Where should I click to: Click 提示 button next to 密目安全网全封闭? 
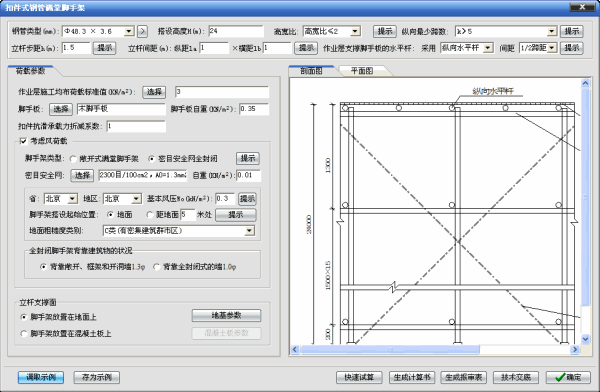pyautogui.click(x=248, y=158)
